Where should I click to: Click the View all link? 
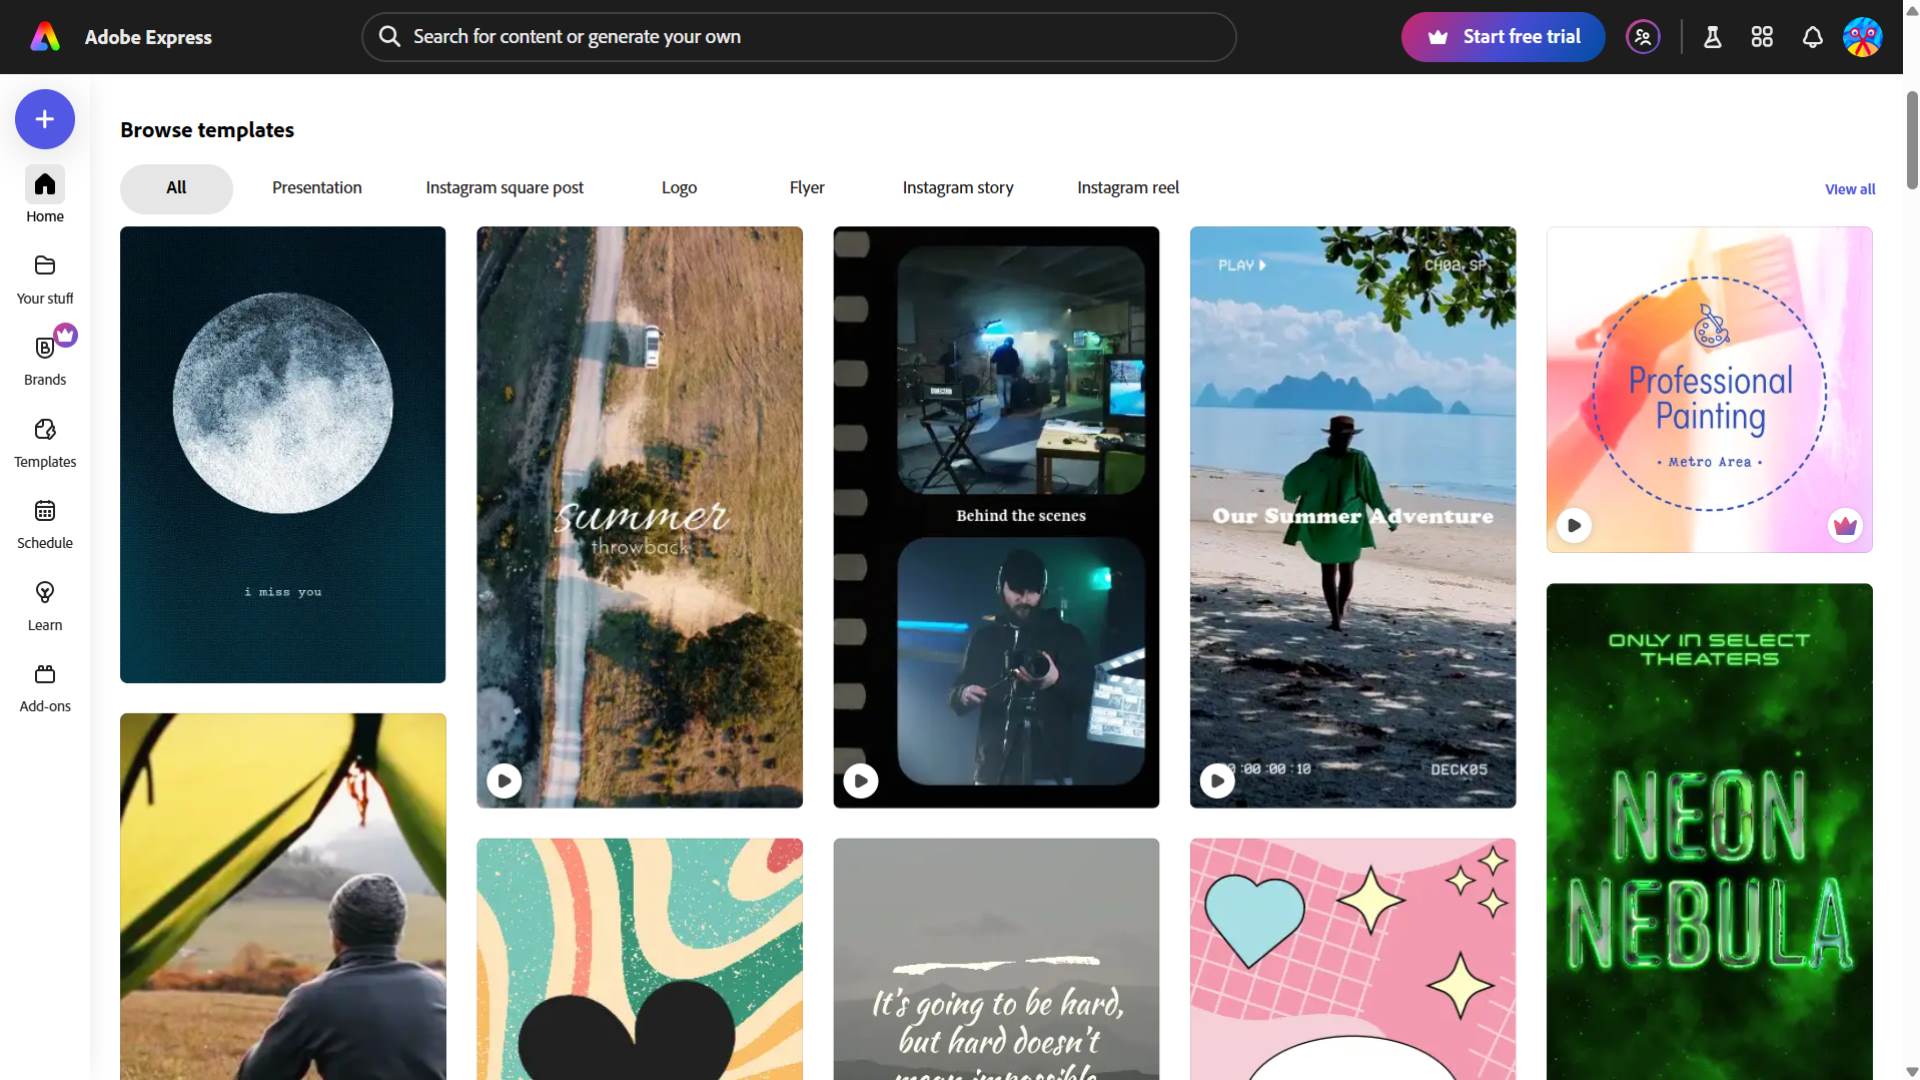coord(1850,189)
